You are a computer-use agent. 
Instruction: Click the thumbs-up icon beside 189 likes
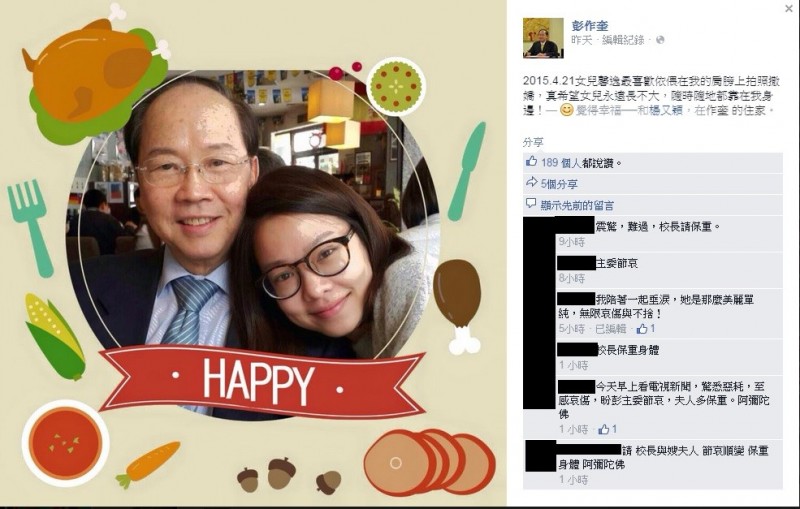(x=532, y=162)
